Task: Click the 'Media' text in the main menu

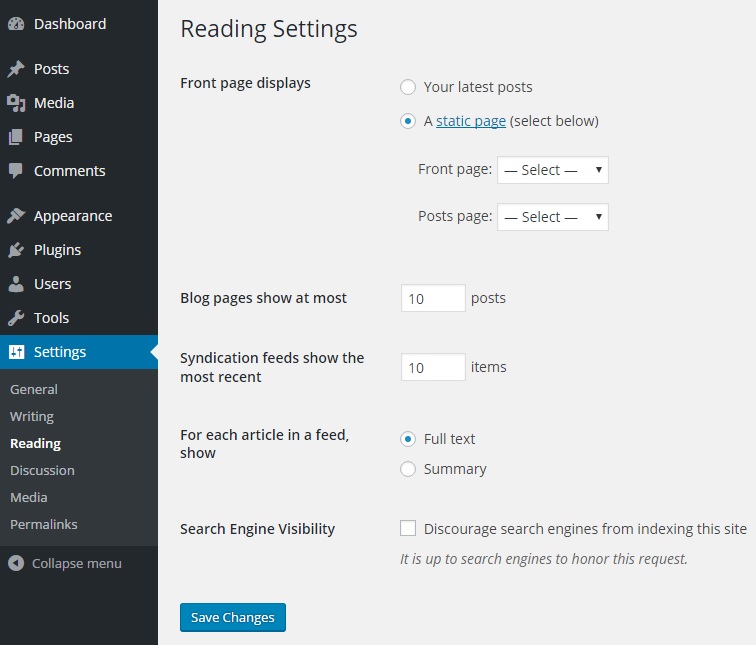Action: 54,103
